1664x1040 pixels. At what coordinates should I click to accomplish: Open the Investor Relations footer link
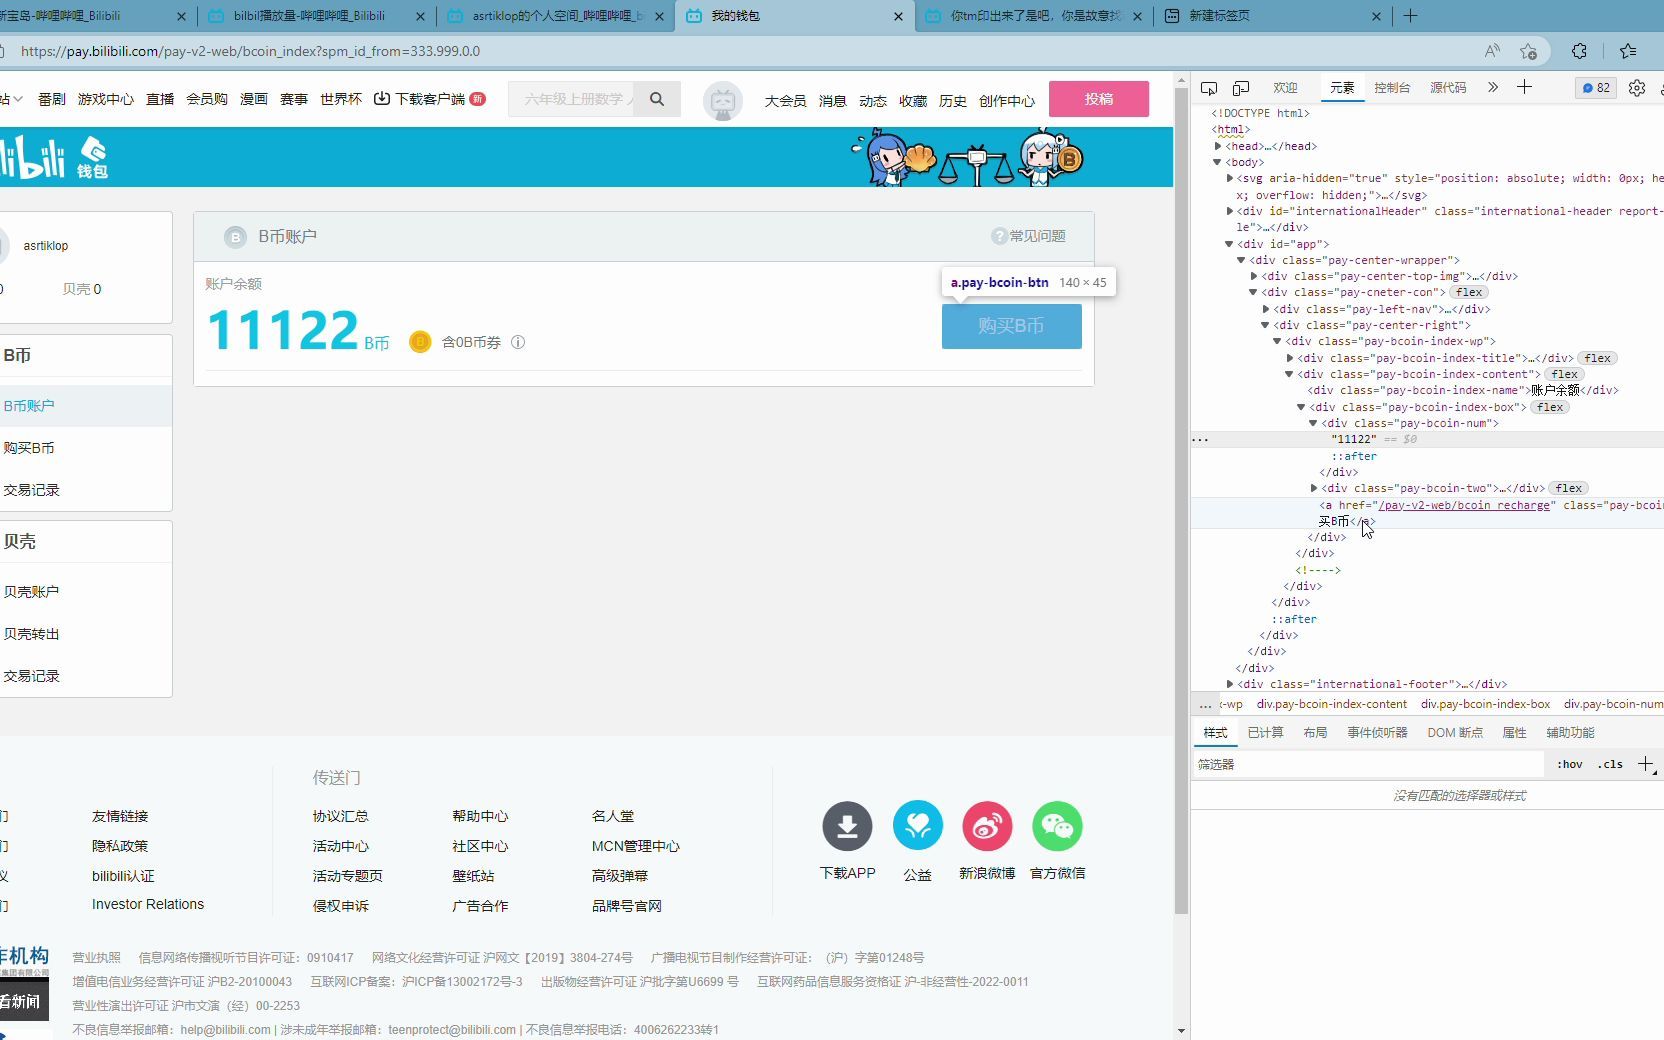coord(148,904)
